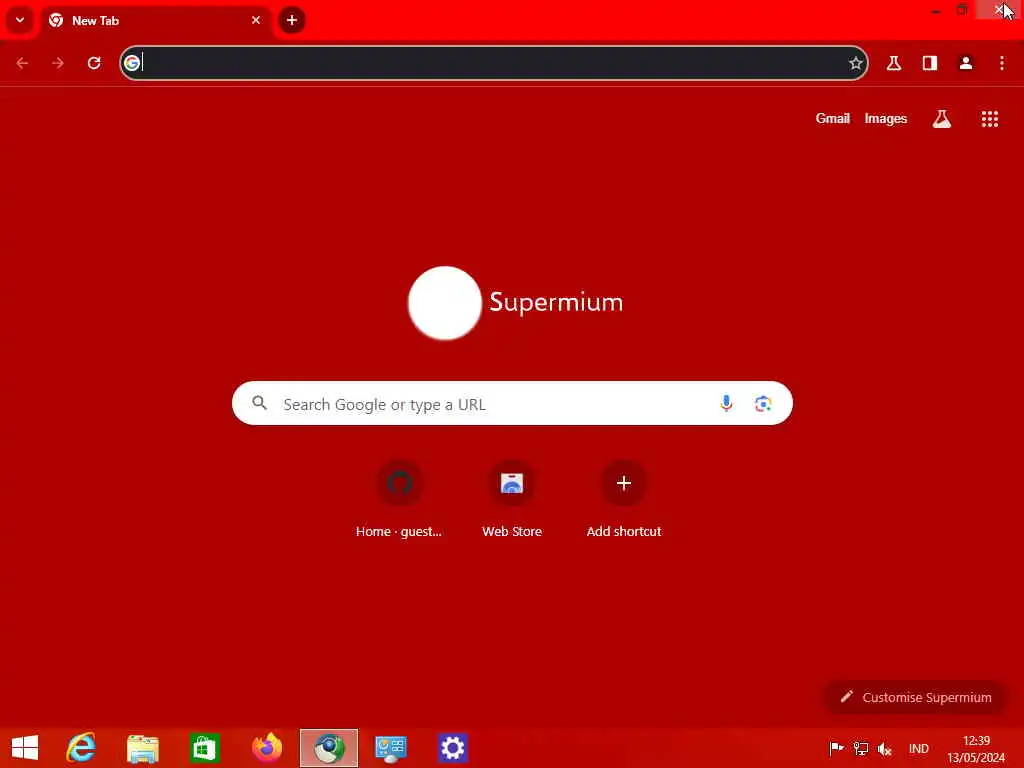This screenshot has width=1024, height=768.
Task: Open the clock showing 12:39
Action: [976, 748]
